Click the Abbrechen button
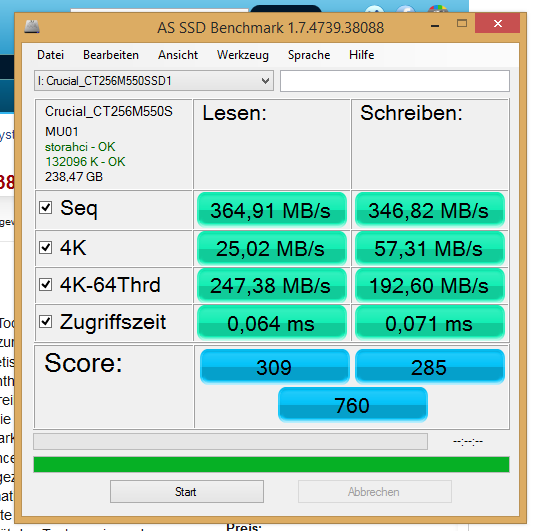Viewport: 546px width, 531px height. pos(375,492)
